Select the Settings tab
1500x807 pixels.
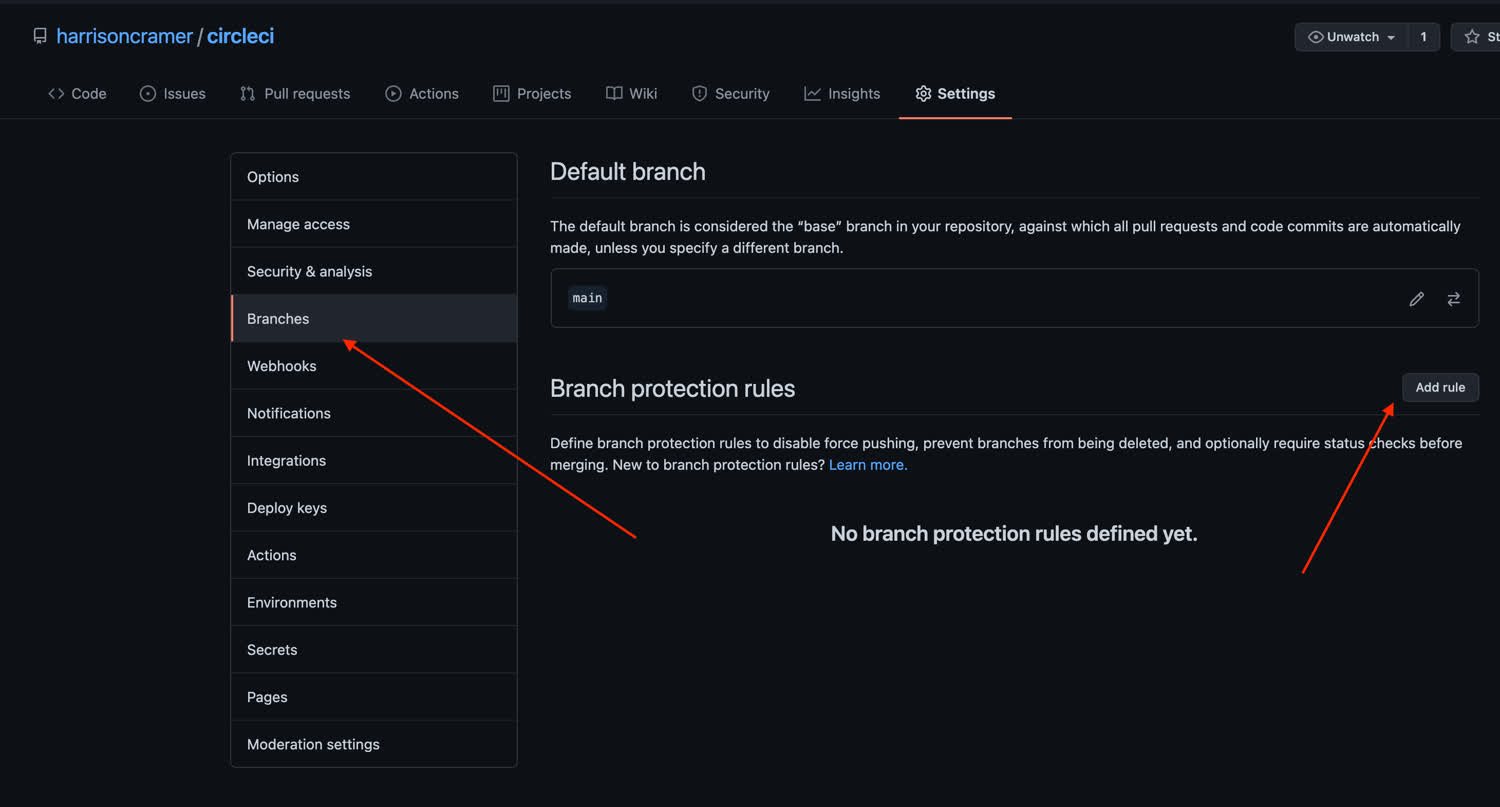pos(955,93)
